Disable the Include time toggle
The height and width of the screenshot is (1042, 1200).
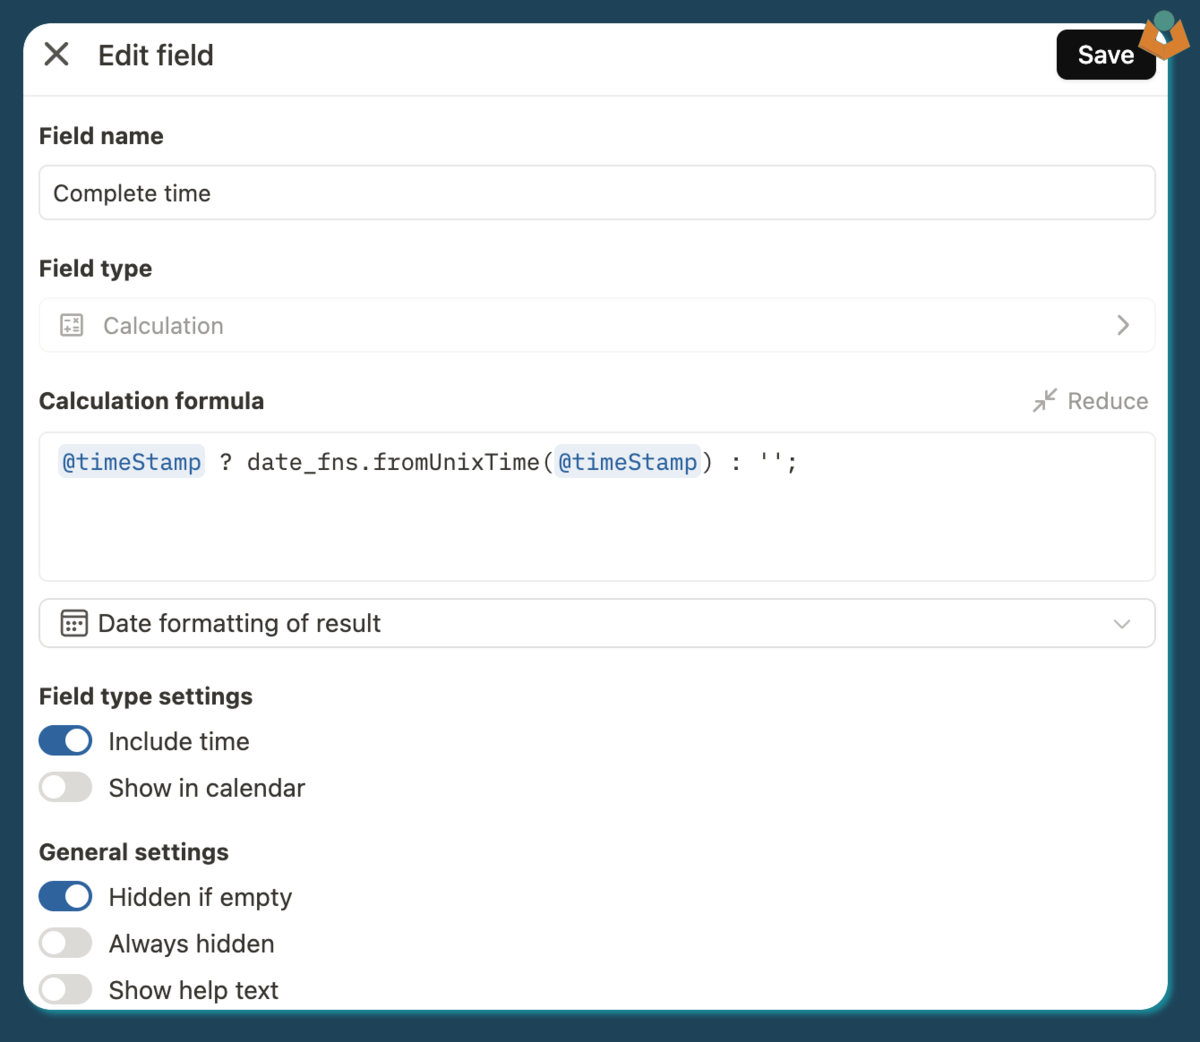(66, 741)
